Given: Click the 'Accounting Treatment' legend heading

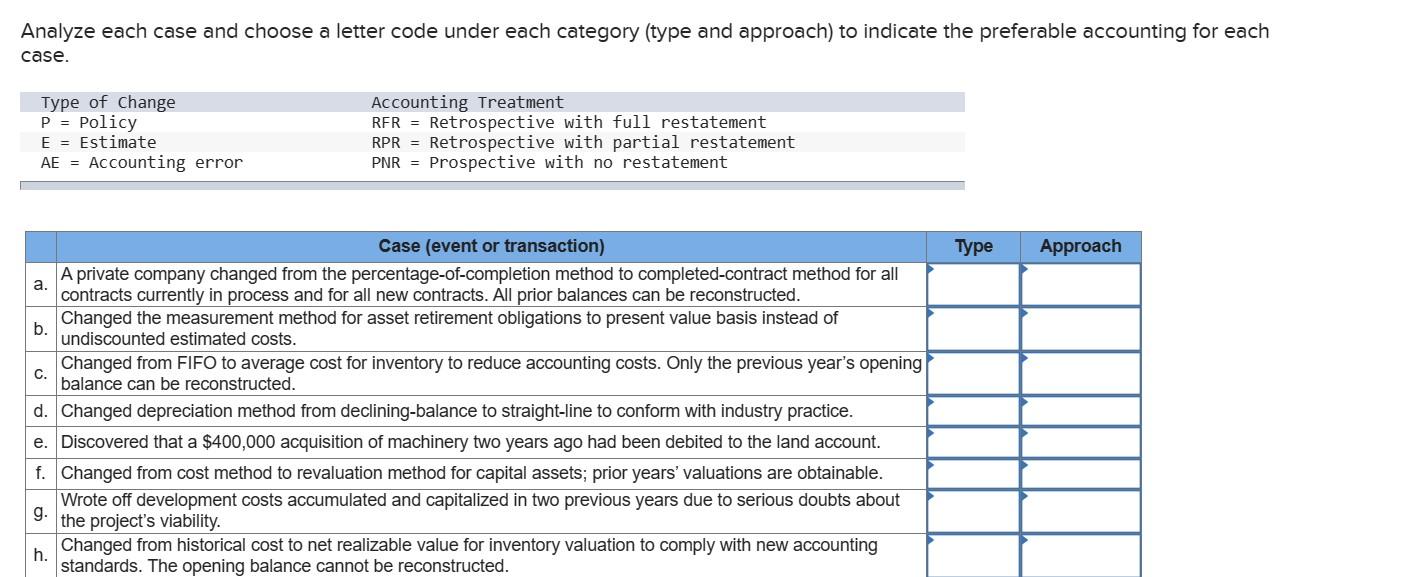Looking at the screenshot, I should pyautogui.click(x=467, y=102).
